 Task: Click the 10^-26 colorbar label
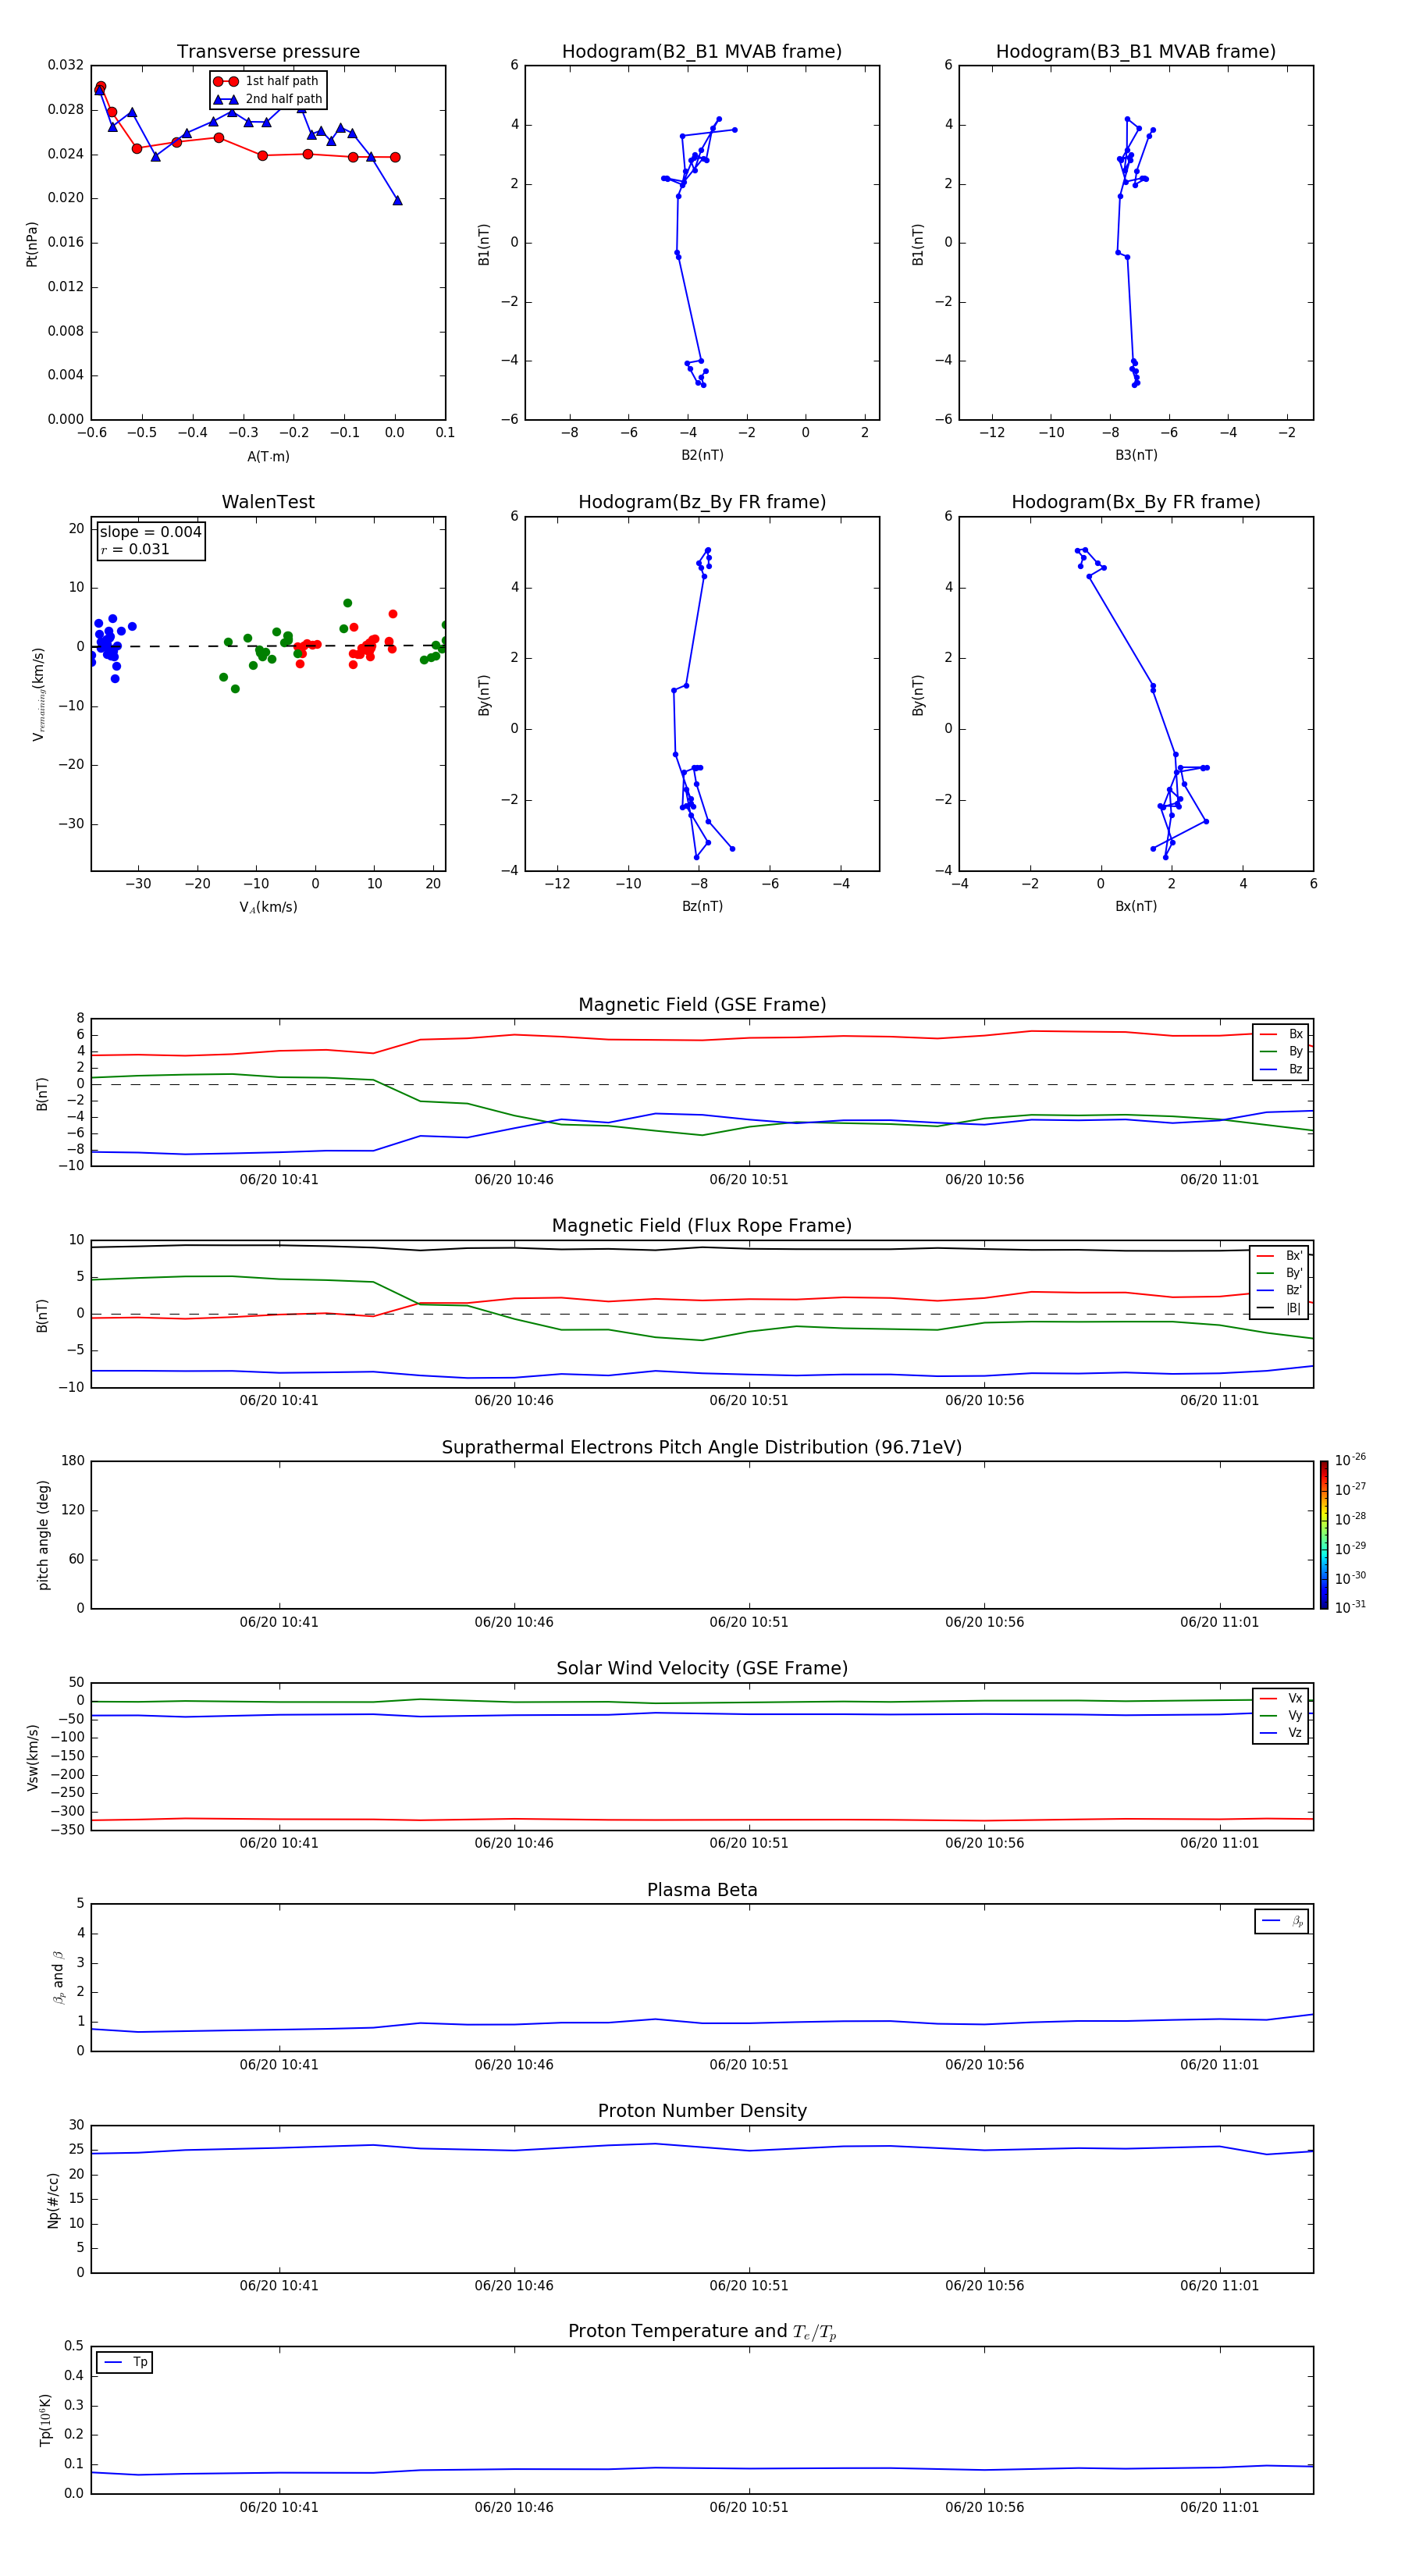tap(1350, 1460)
